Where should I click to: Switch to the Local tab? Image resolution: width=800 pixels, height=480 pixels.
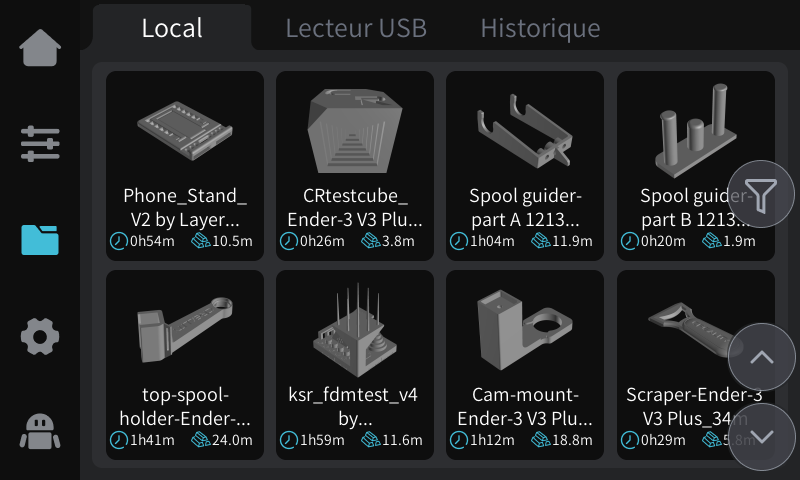tap(172, 28)
